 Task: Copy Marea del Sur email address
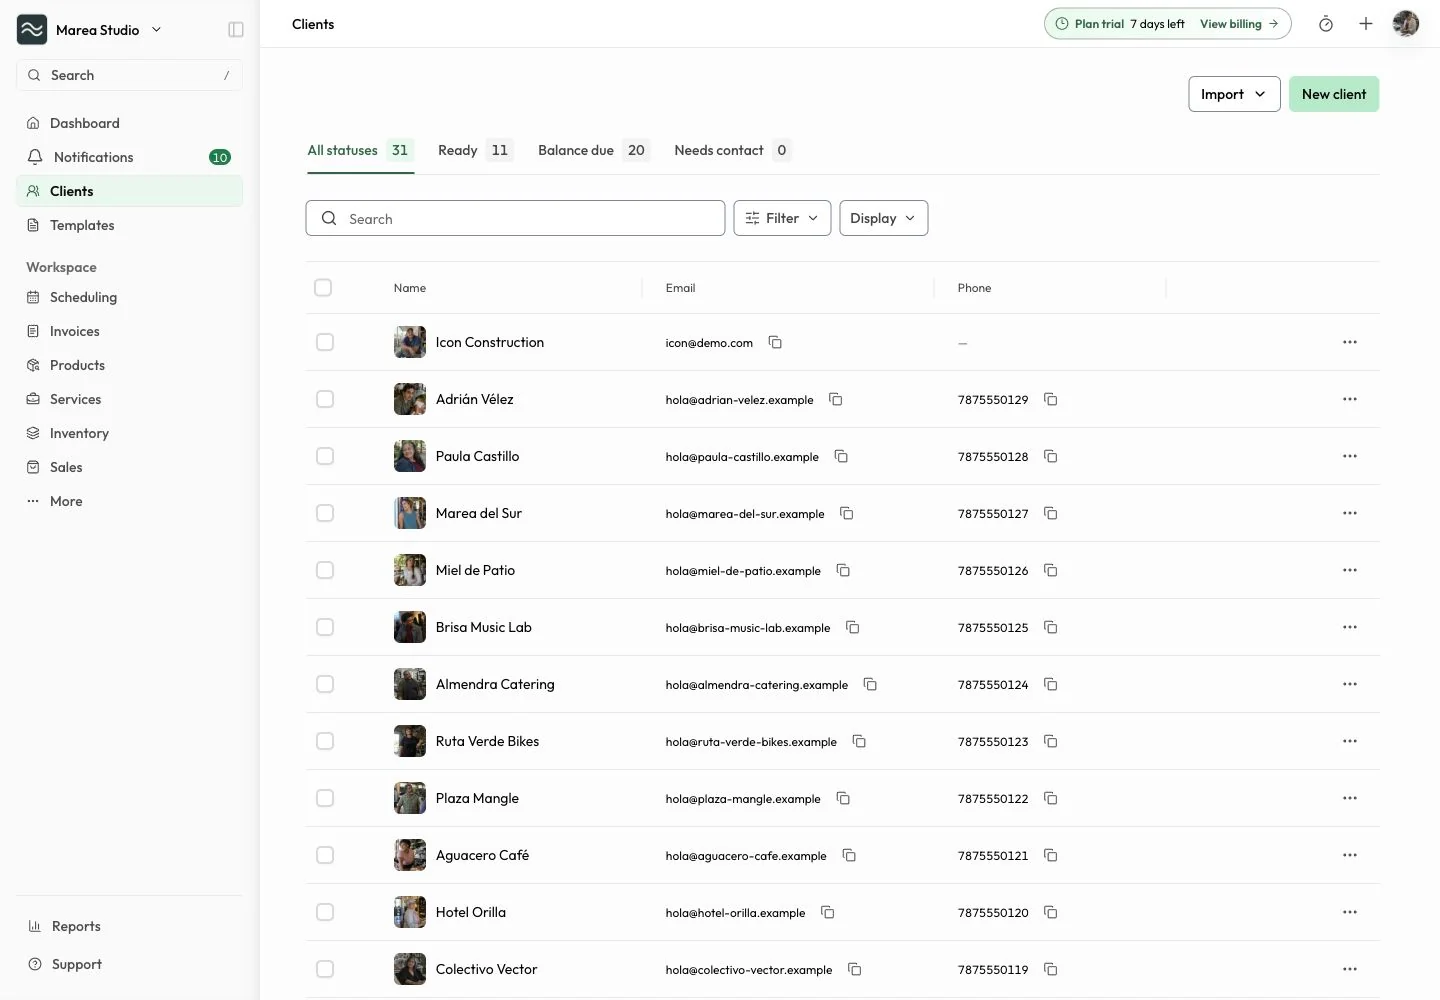847,513
